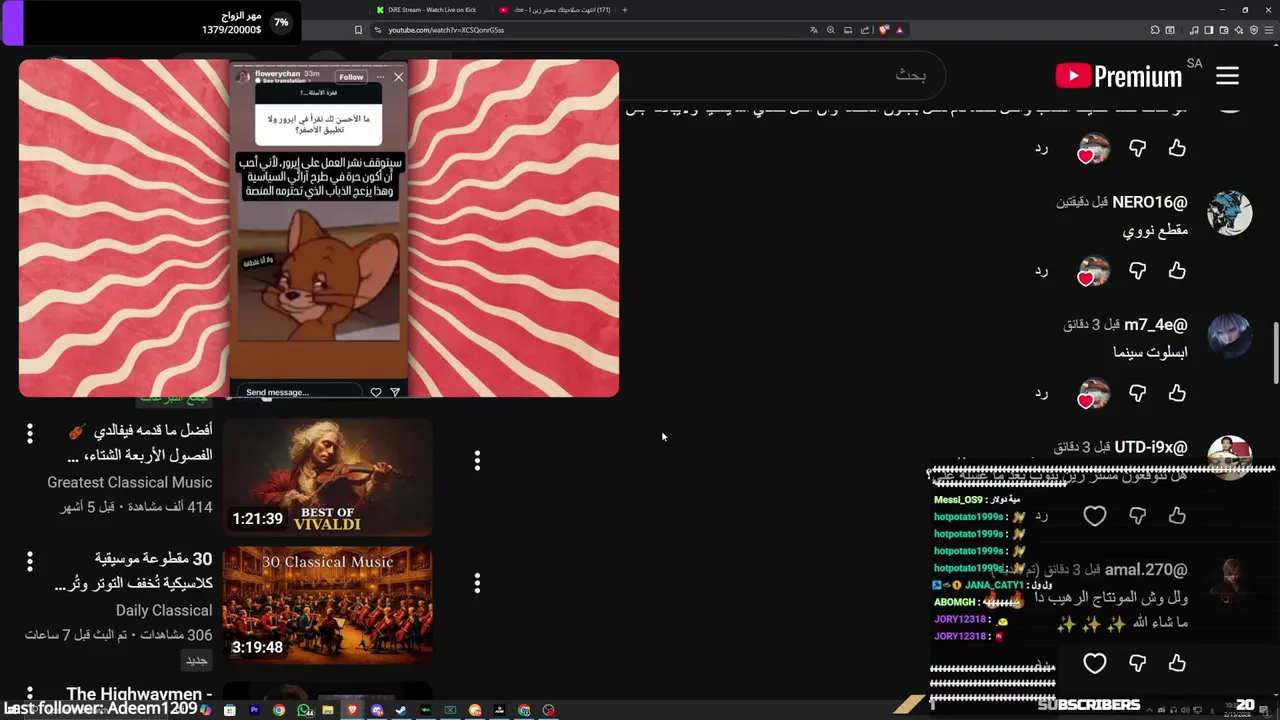Click the share page icon

point(865,30)
